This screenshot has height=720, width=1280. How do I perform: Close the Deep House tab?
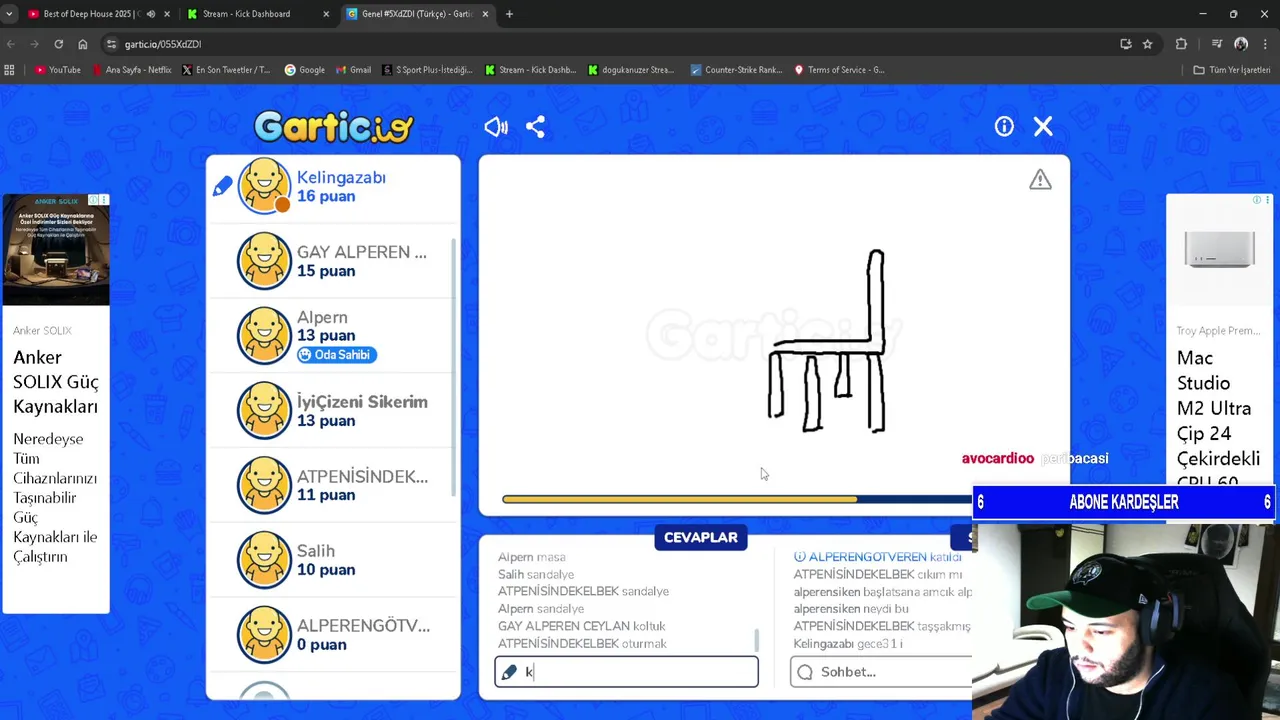click(x=167, y=14)
